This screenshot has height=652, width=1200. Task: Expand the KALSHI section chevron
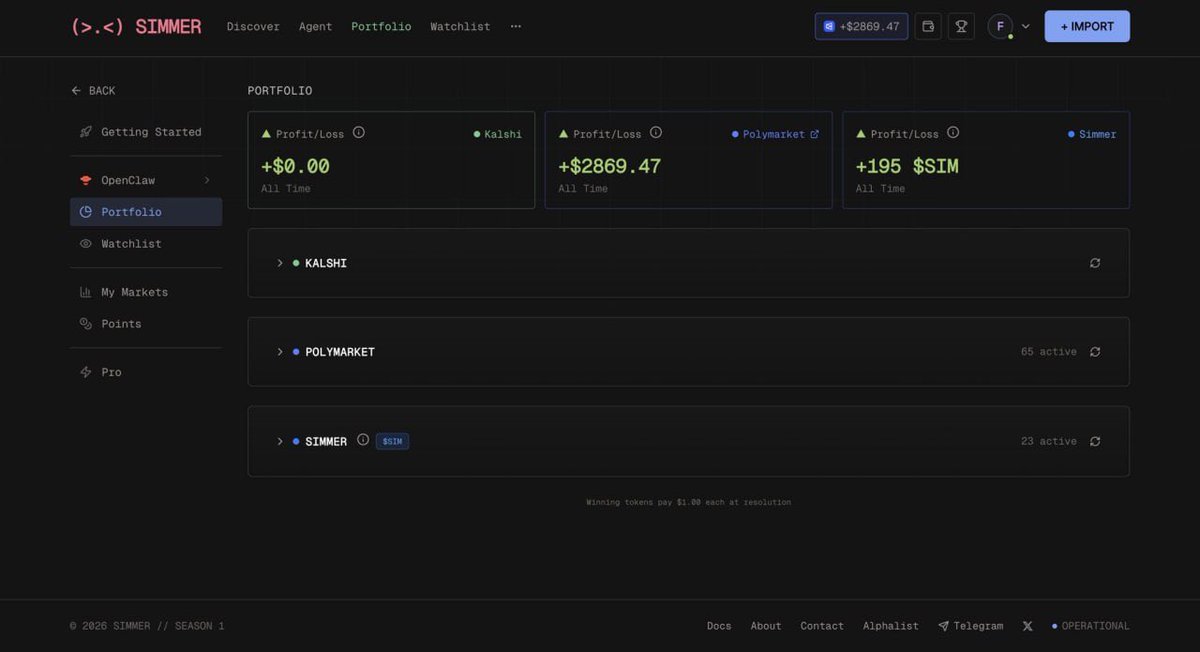[x=280, y=263]
